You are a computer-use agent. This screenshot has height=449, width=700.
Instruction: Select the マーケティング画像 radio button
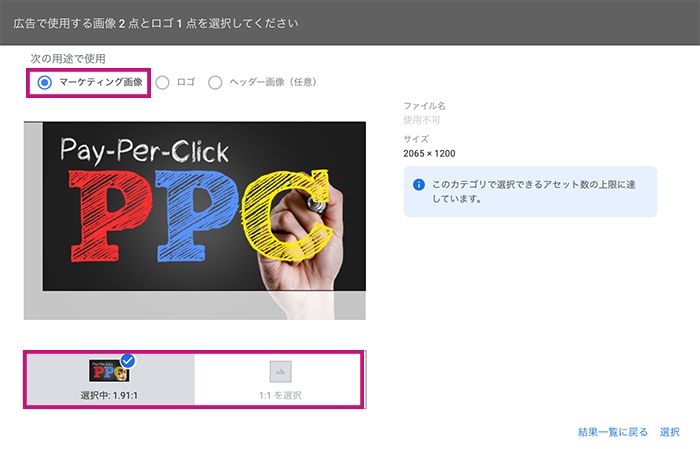coord(45,83)
